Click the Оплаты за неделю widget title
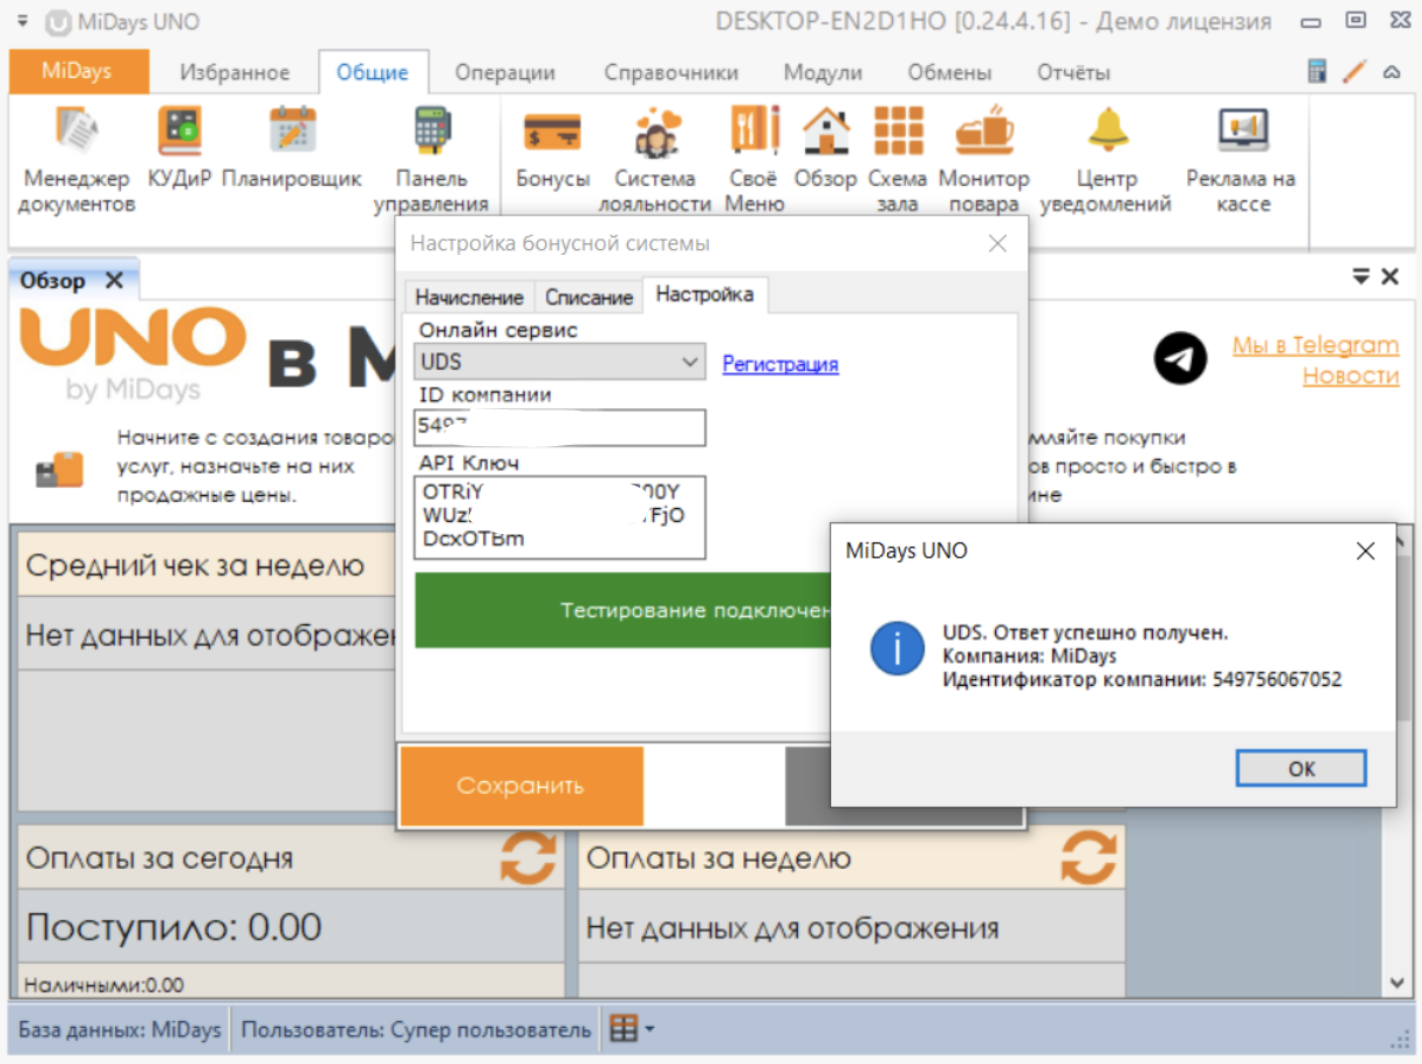1422x1064 pixels. click(x=718, y=858)
